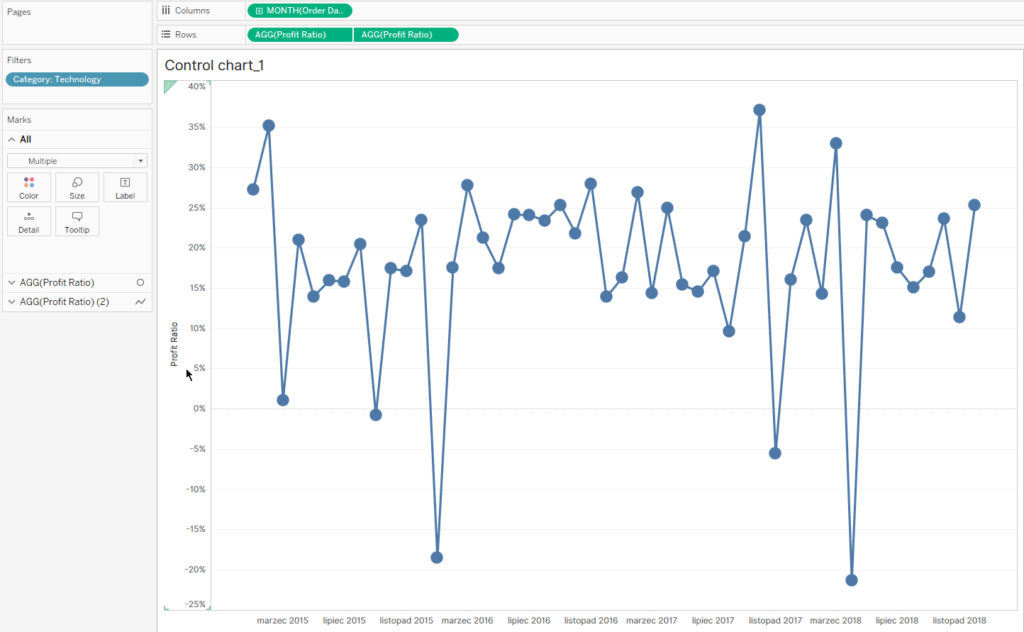Viewport: 1024px width, 632px height.
Task: Click the 0% axis tick label
Action: tap(199, 409)
